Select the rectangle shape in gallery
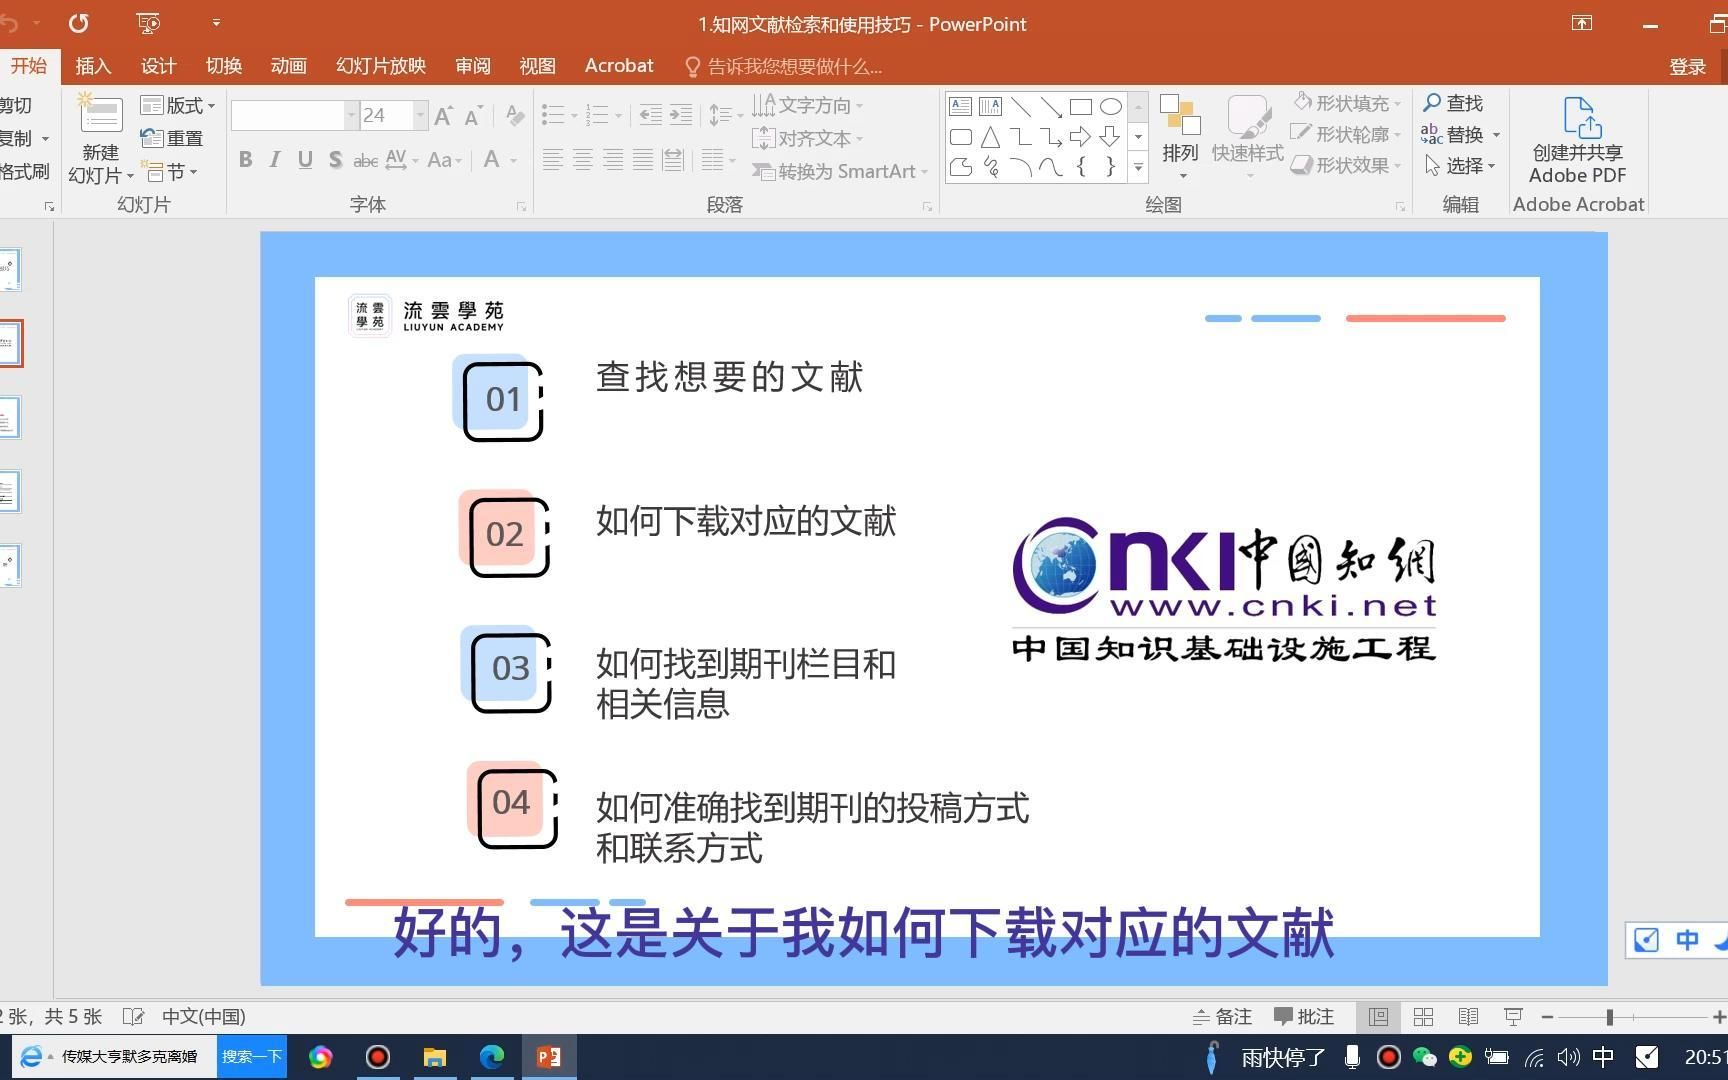1728x1080 pixels. tap(1080, 106)
